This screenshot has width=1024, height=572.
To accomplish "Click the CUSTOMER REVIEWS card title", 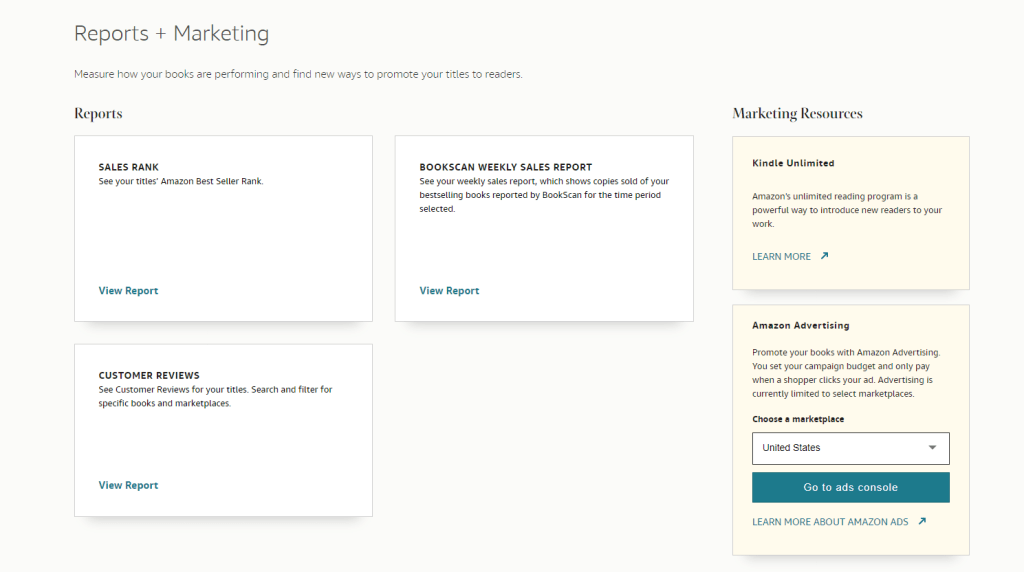I will click(x=149, y=376).
